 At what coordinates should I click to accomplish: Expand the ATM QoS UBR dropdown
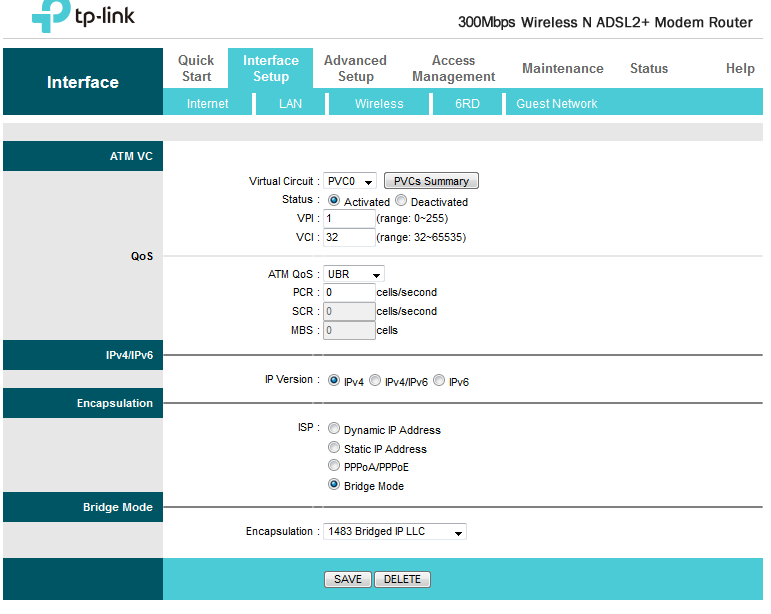coord(354,274)
